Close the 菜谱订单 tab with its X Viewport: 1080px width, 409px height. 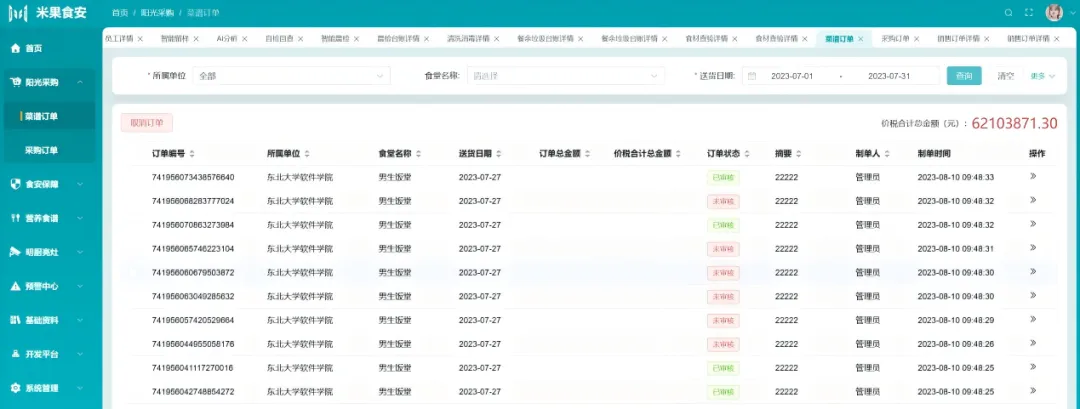(860, 39)
